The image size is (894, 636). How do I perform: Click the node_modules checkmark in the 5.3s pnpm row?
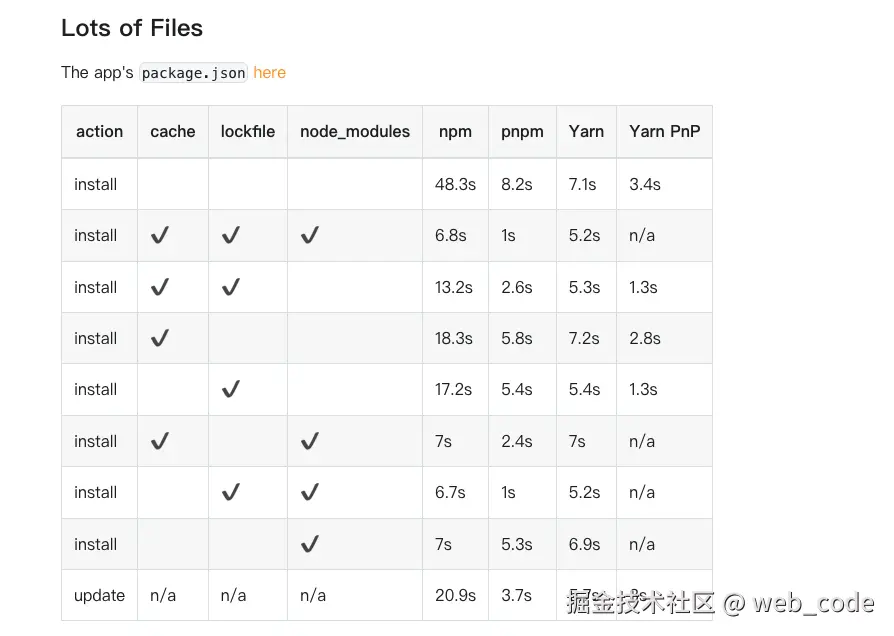point(310,544)
